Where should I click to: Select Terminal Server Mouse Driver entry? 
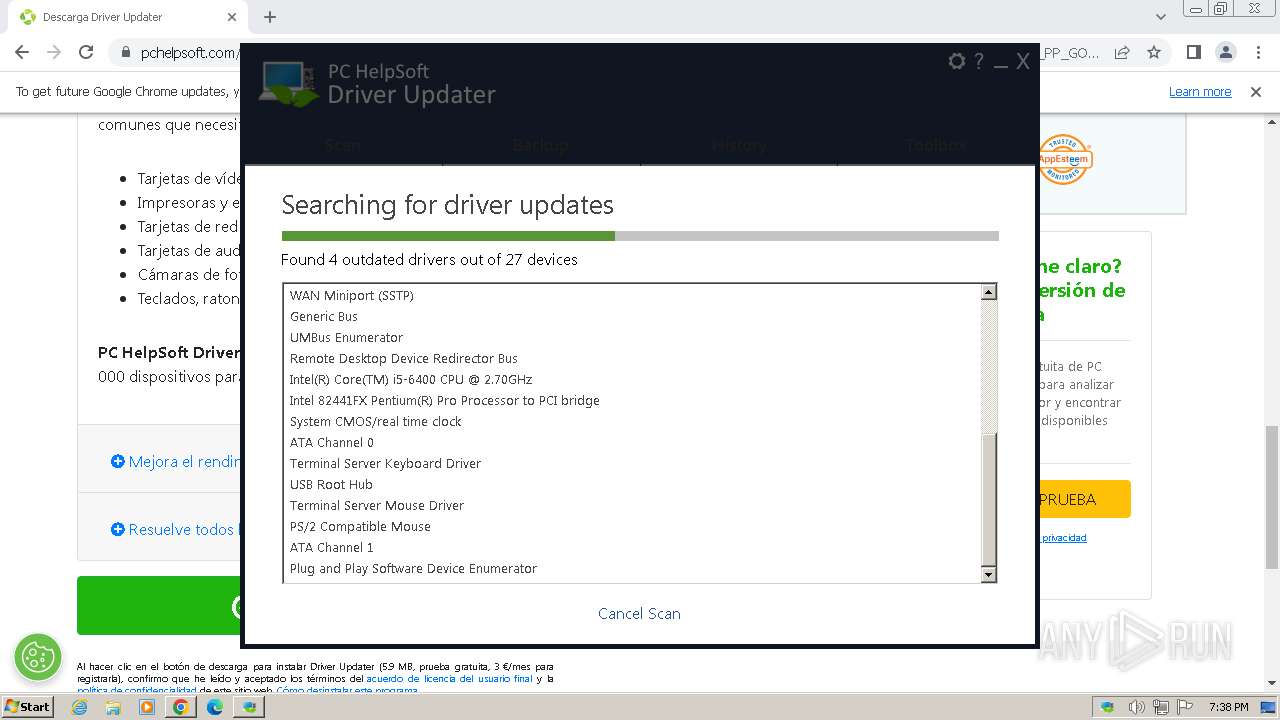coord(376,505)
